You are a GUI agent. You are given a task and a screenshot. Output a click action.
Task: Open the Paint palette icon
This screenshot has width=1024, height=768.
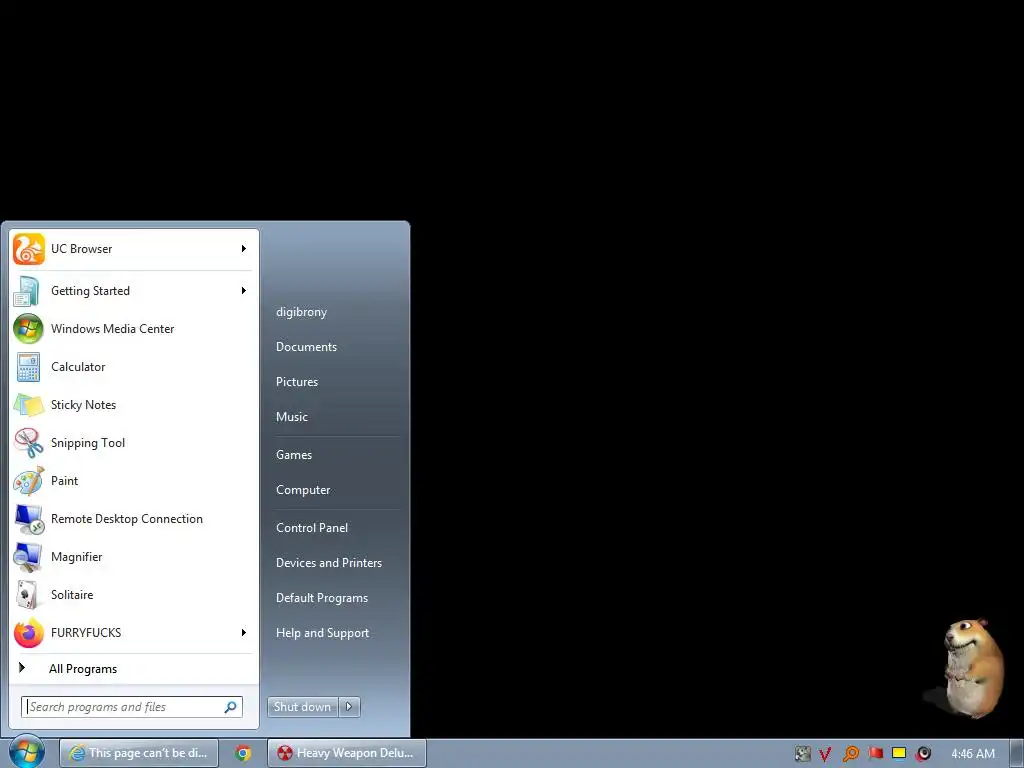pyautogui.click(x=28, y=481)
